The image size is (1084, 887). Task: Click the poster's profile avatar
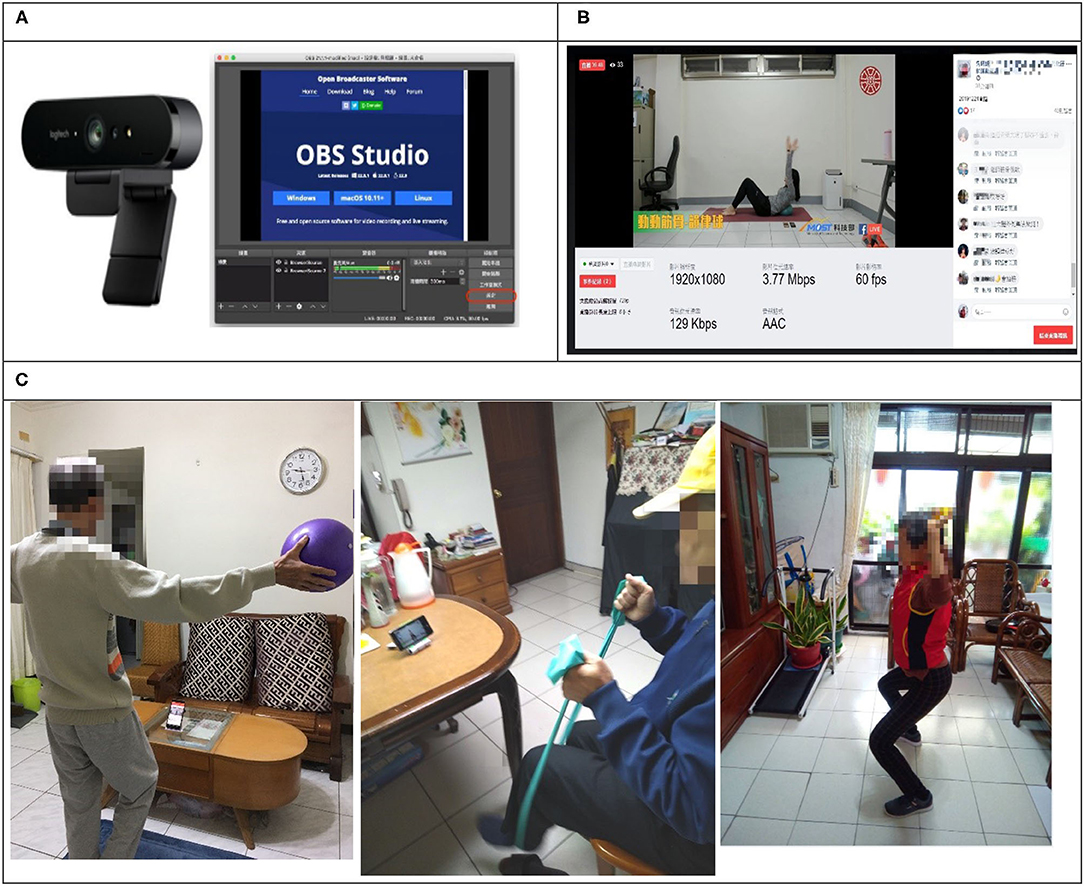tap(964, 68)
